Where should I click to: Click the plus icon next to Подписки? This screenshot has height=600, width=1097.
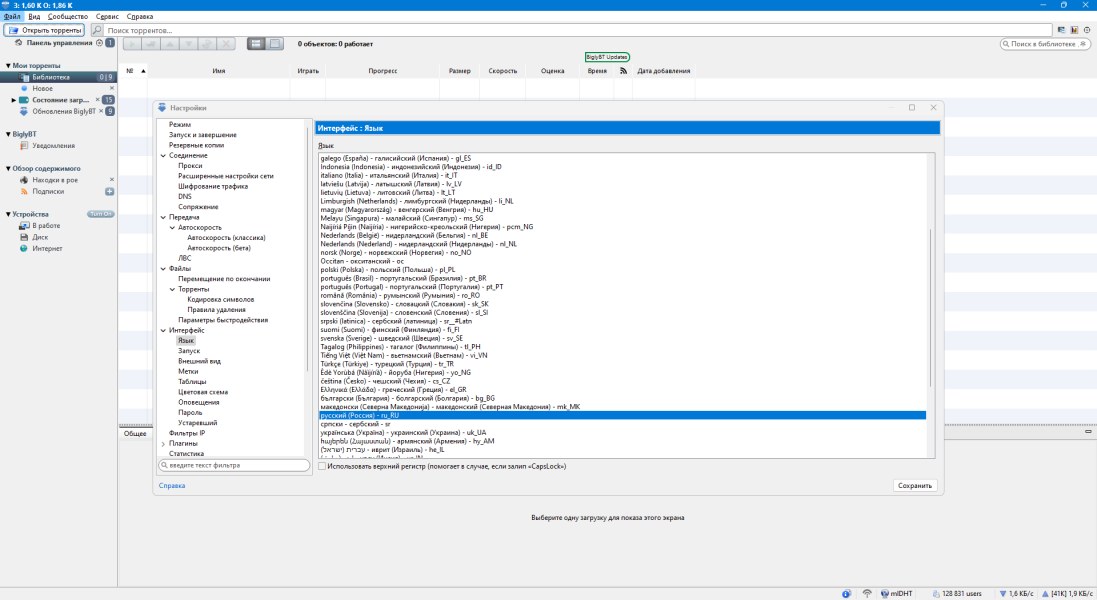point(110,191)
